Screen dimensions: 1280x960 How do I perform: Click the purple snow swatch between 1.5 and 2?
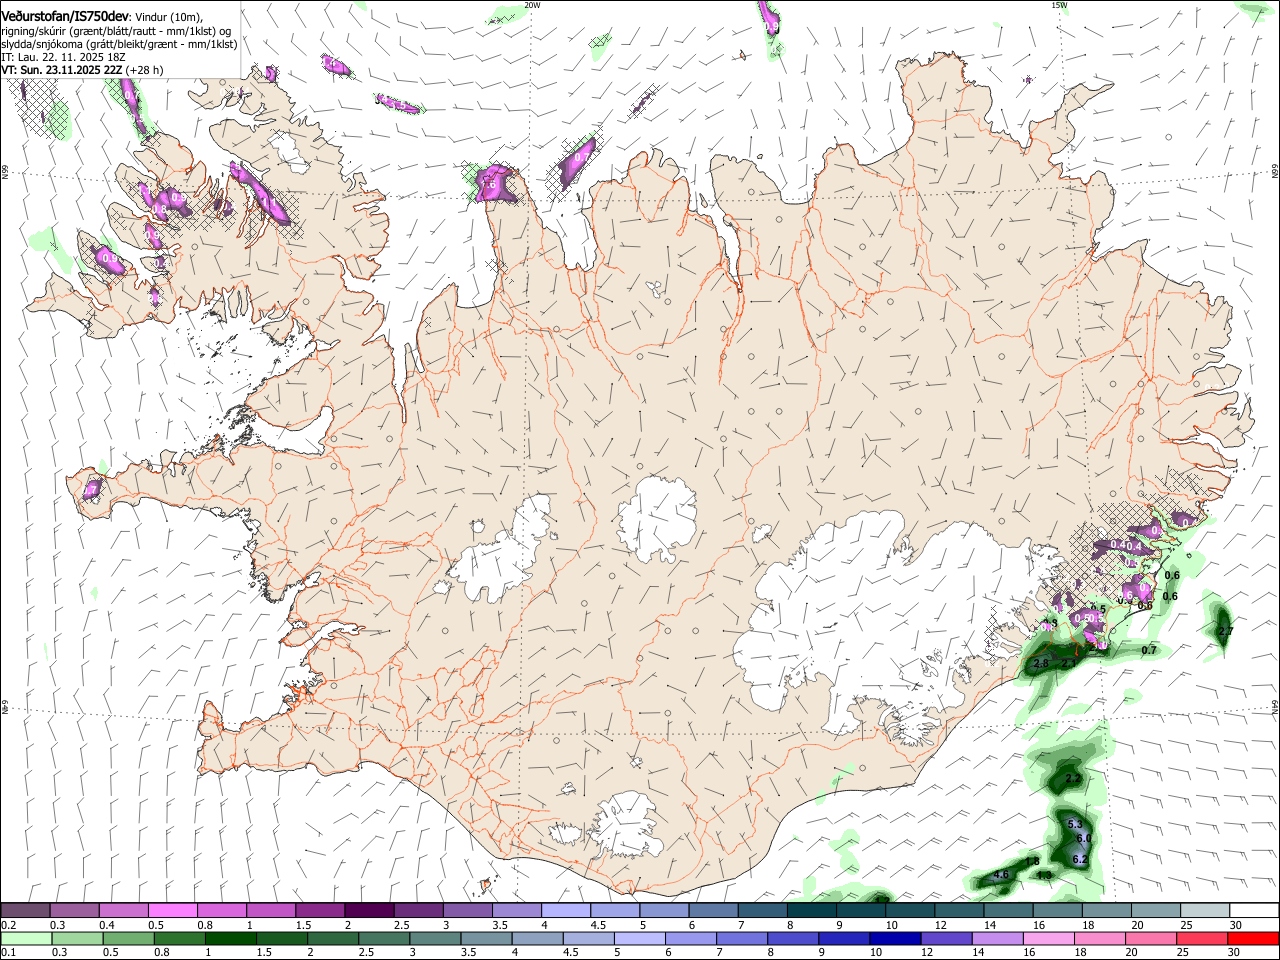[319, 910]
